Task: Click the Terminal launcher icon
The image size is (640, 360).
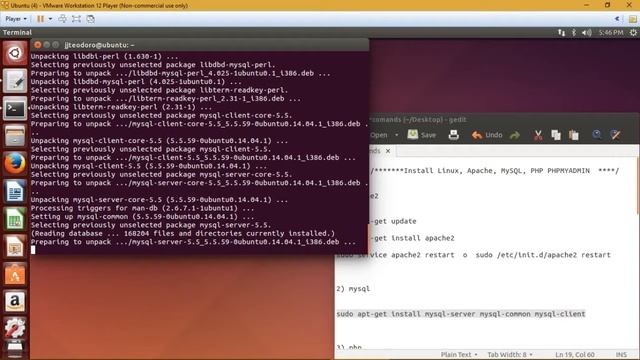Action: pyautogui.click(x=15, y=109)
